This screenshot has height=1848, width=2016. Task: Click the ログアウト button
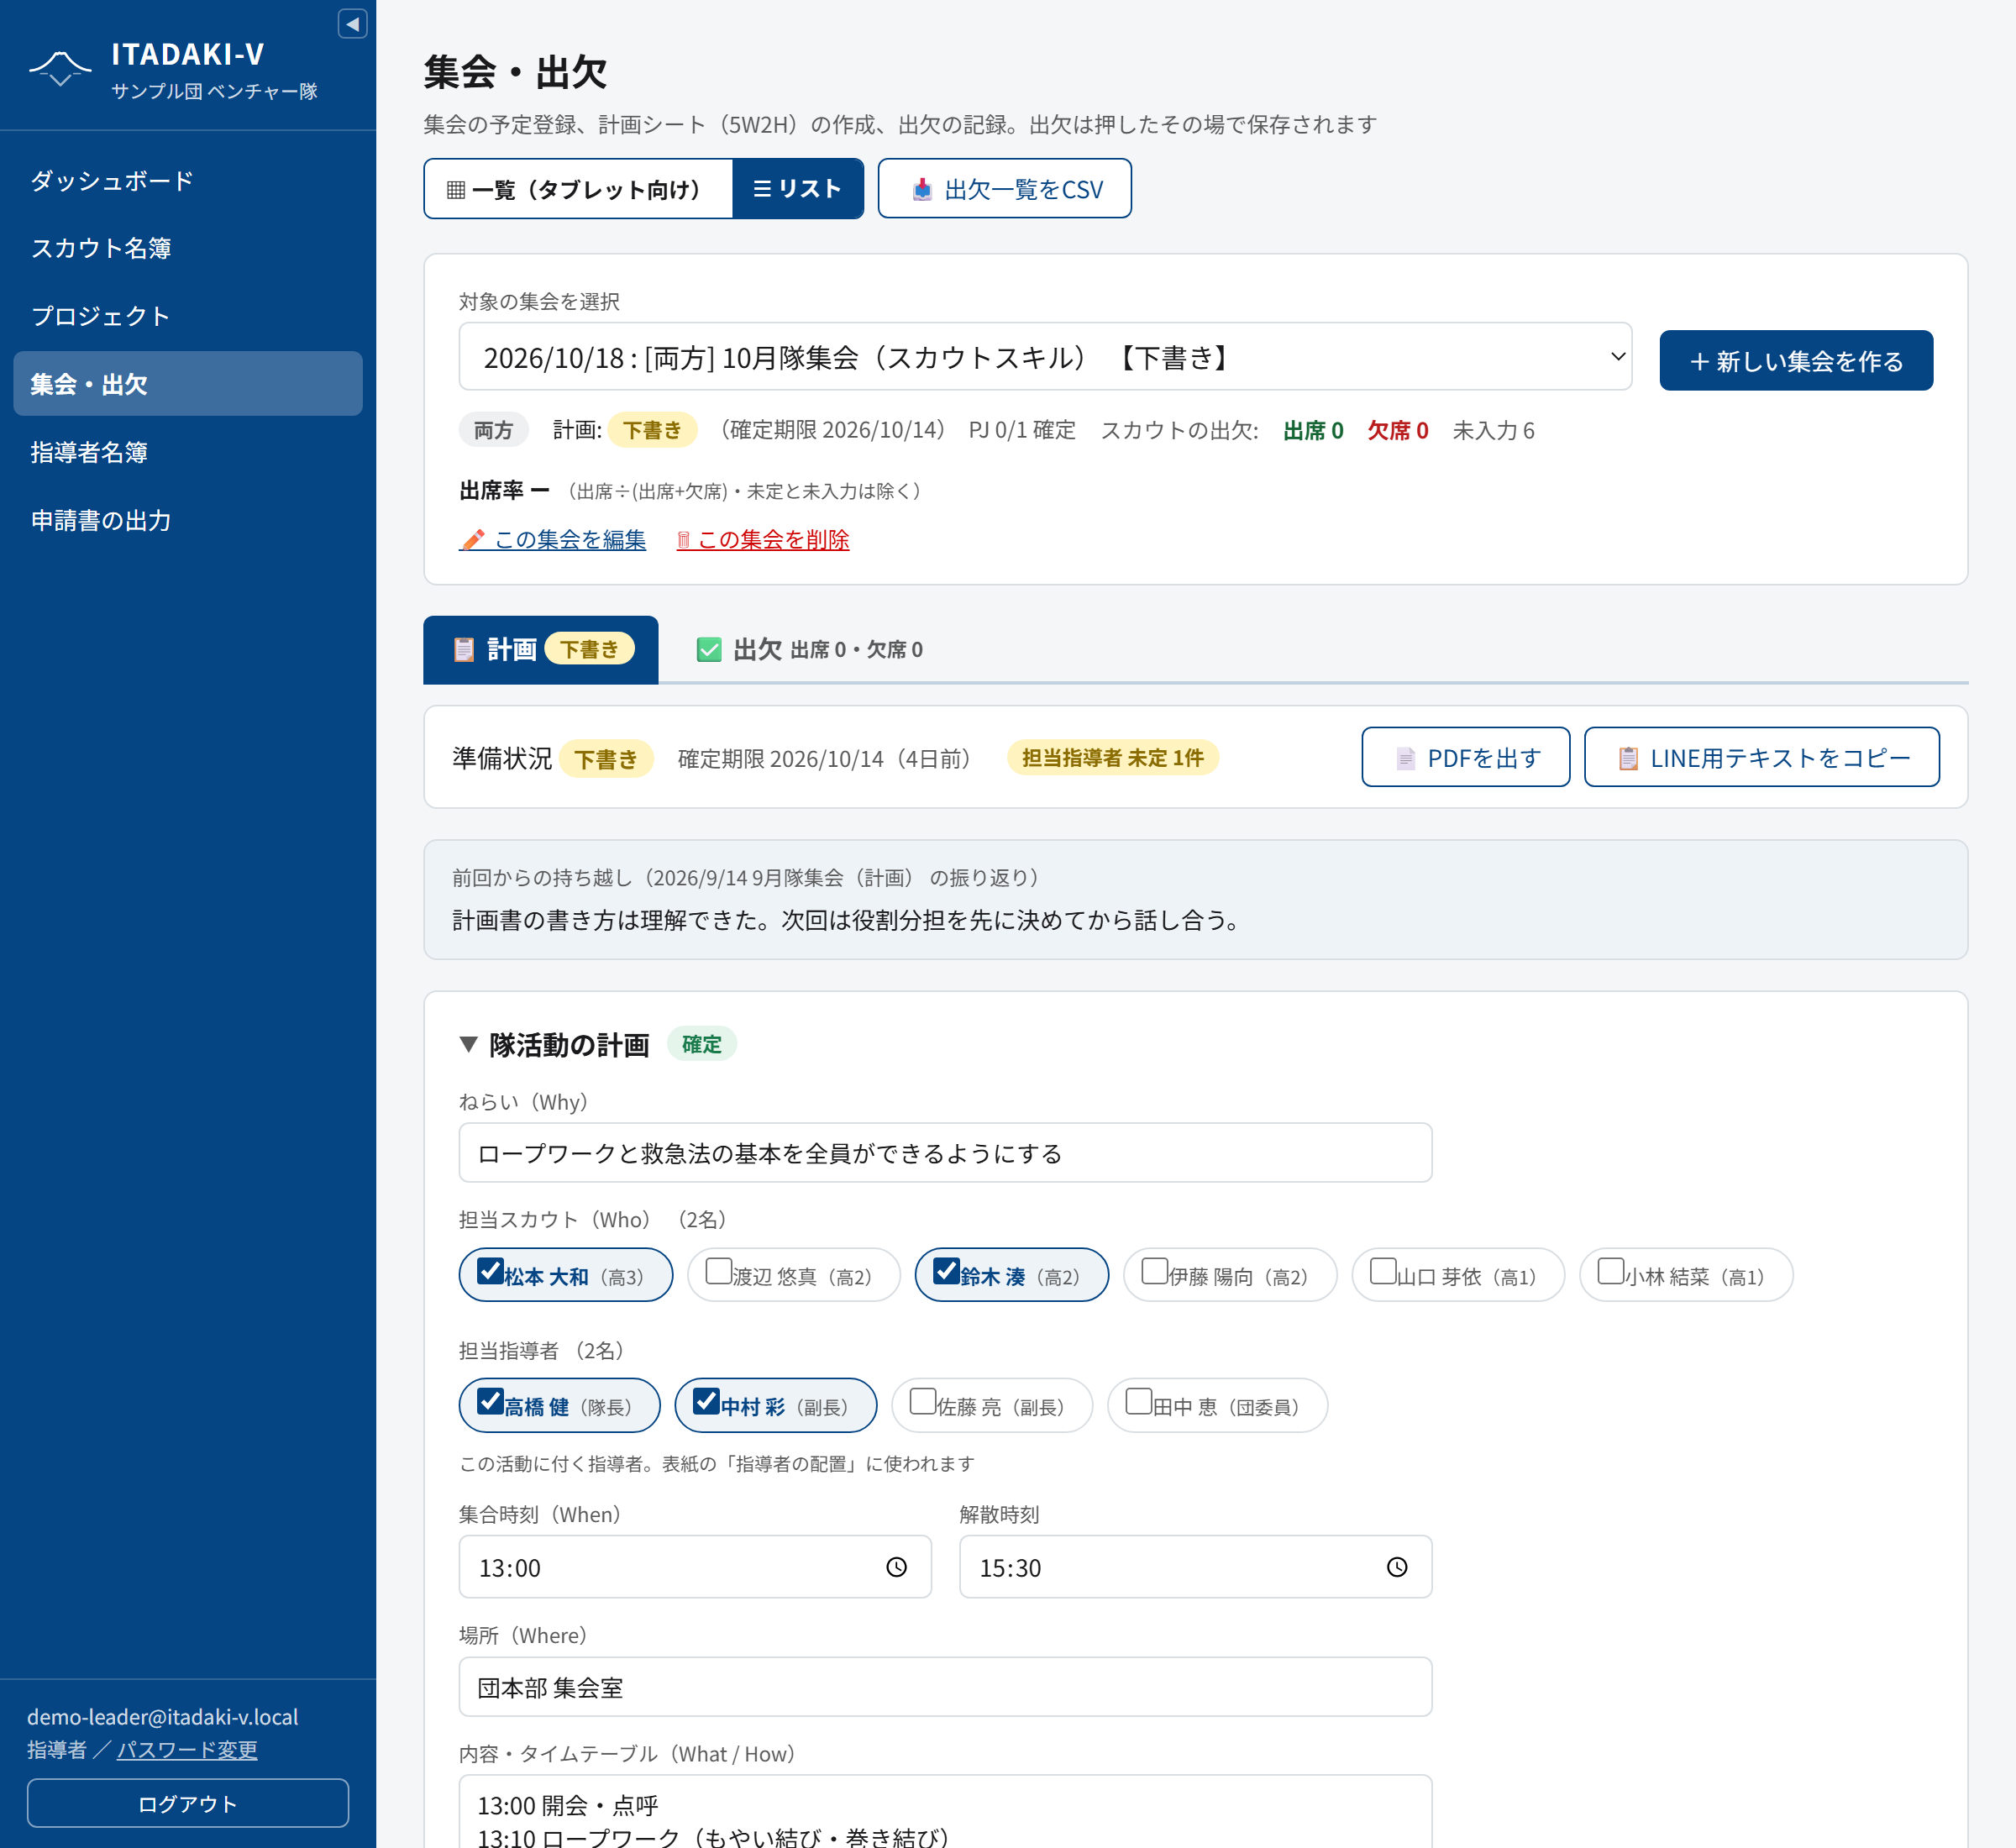[x=188, y=1803]
